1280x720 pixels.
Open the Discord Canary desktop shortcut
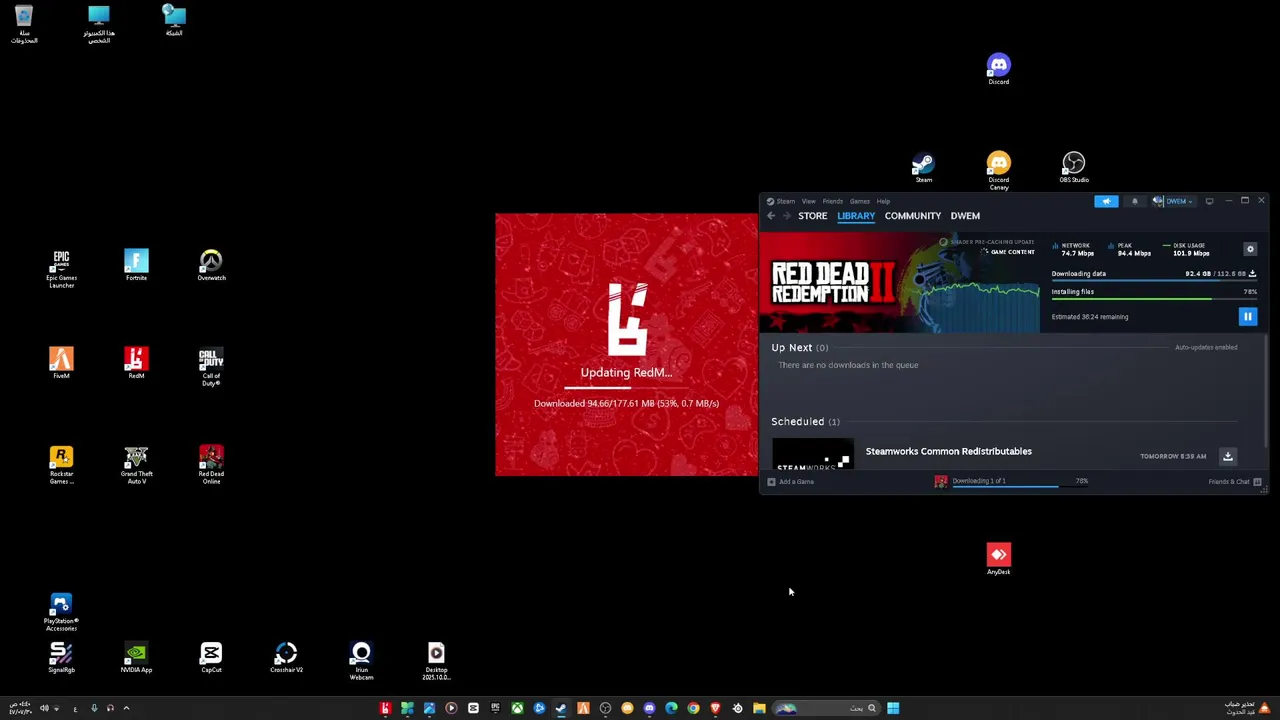[x=998, y=170]
